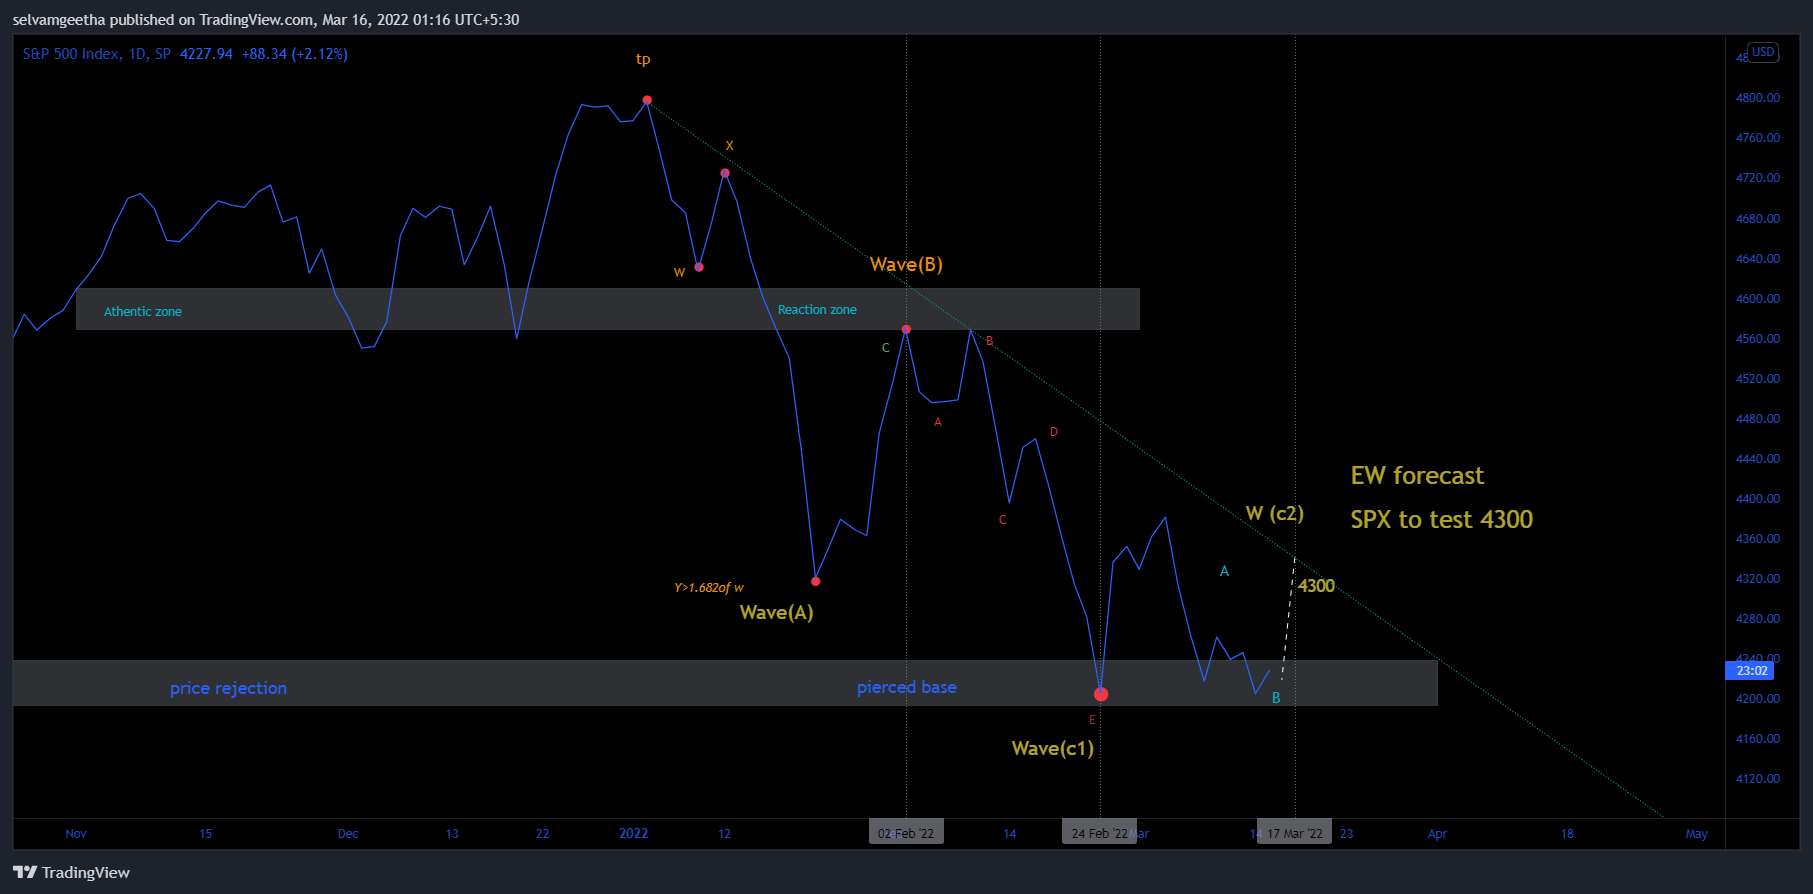Click the TradingView logo icon
Viewport: 1813px width, 894px height.
[25, 872]
